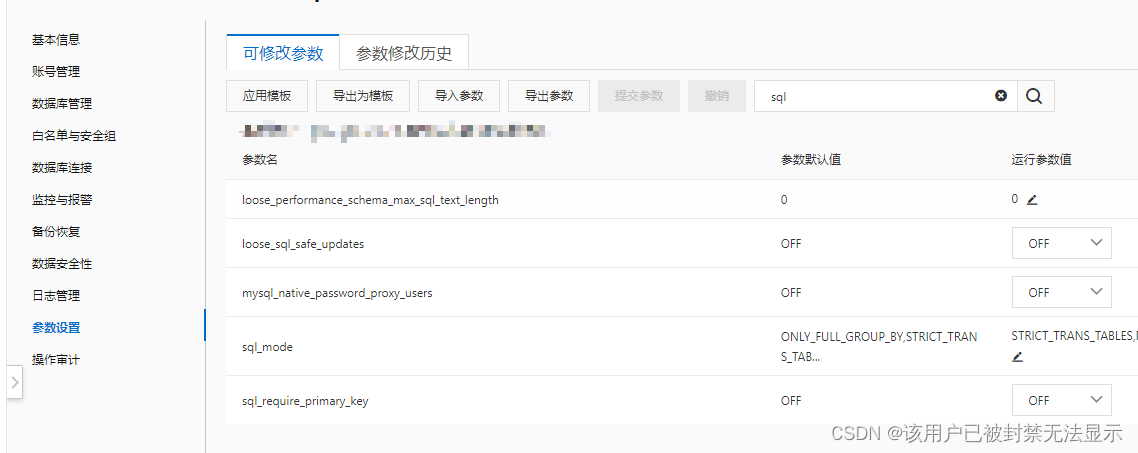Click parameter name sql_mode
This screenshot has height=453, width=1138.
point(268,347)
